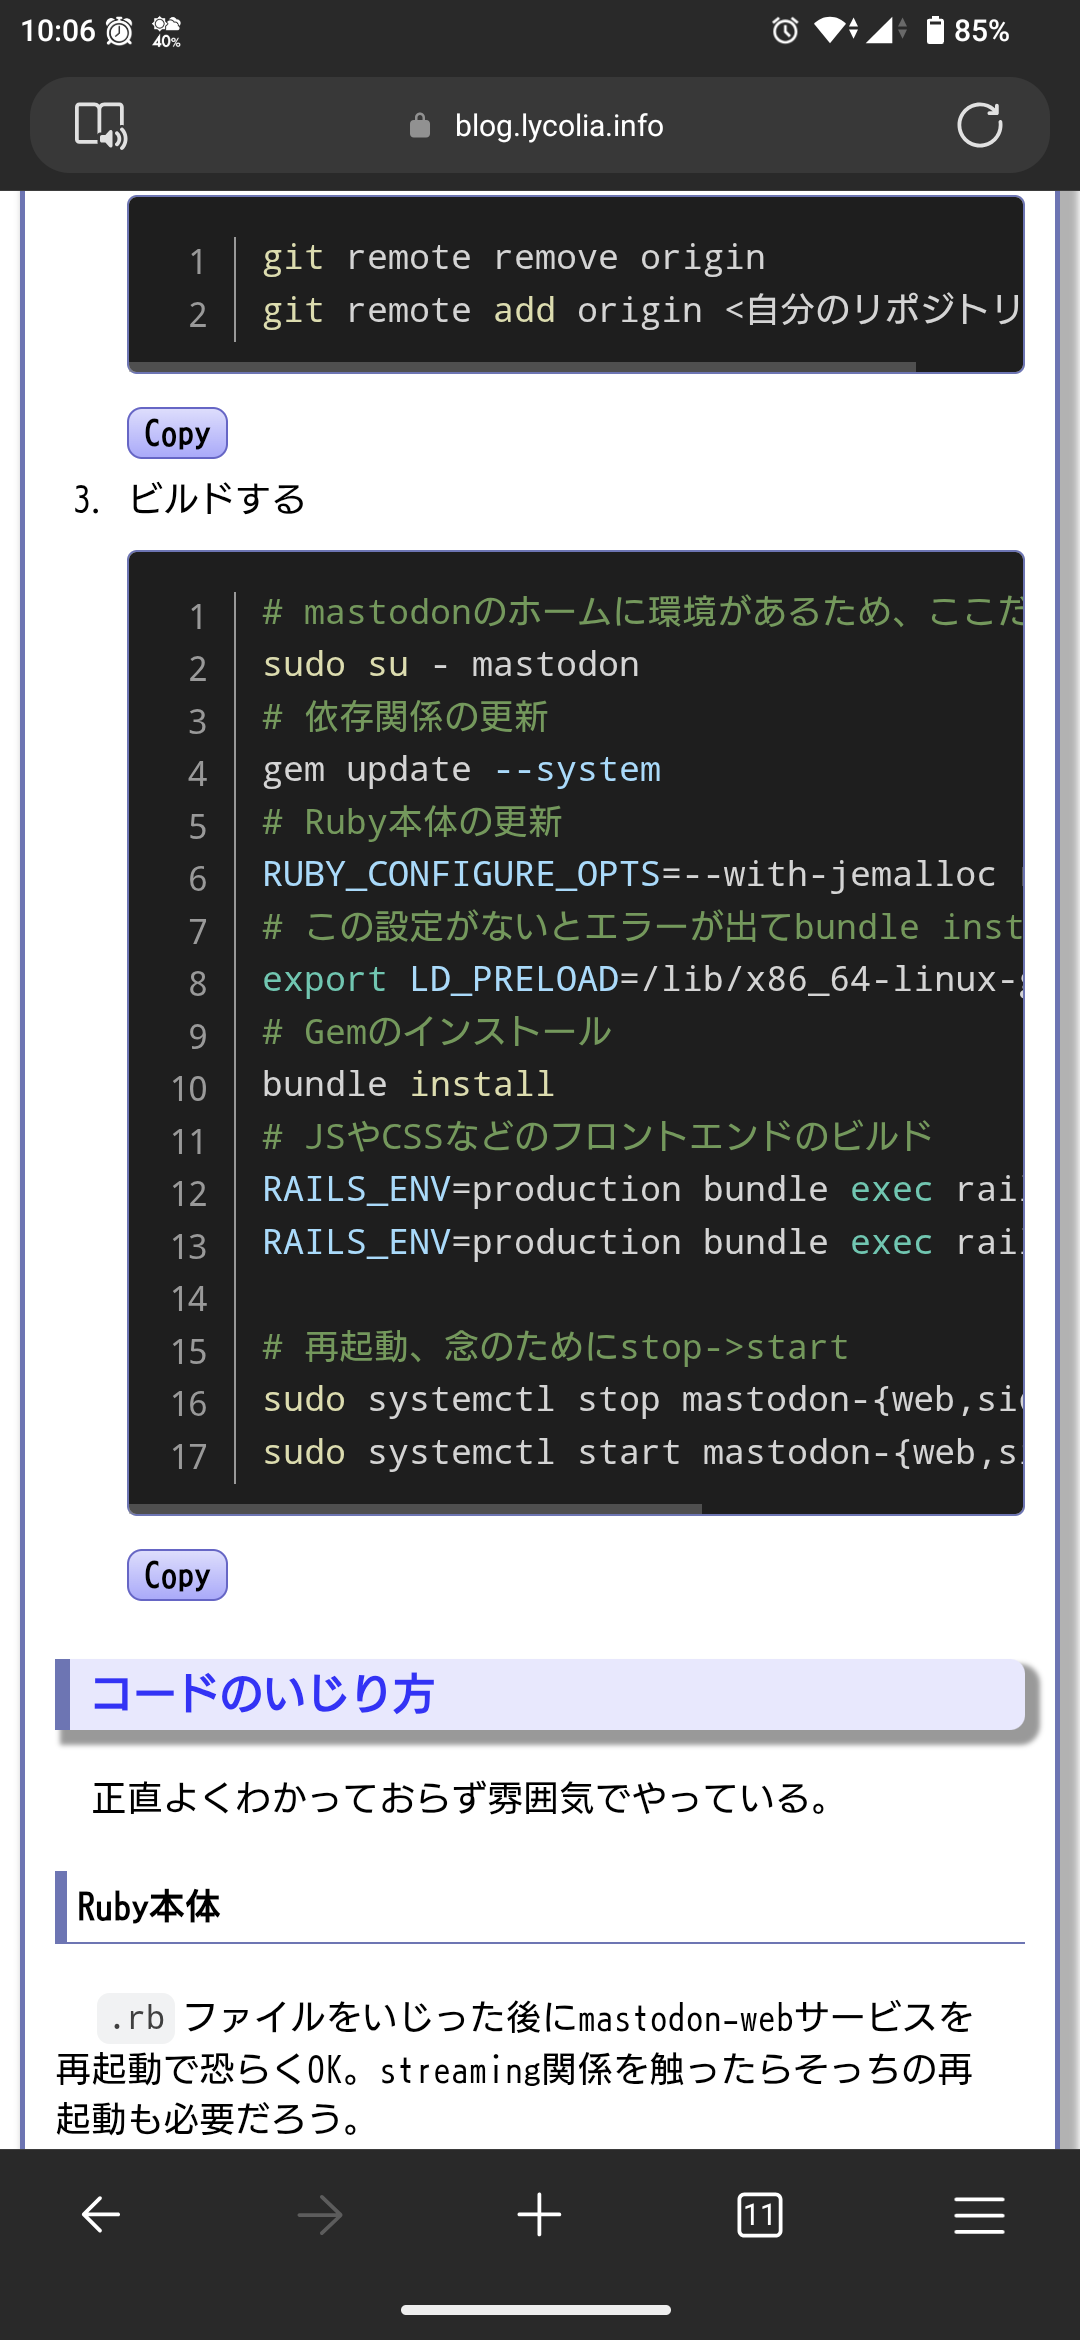The height and width of the screenshot is (2340, 1080).
Task: Open a new tab with plus icon
Action: [x=540, y=2215]
